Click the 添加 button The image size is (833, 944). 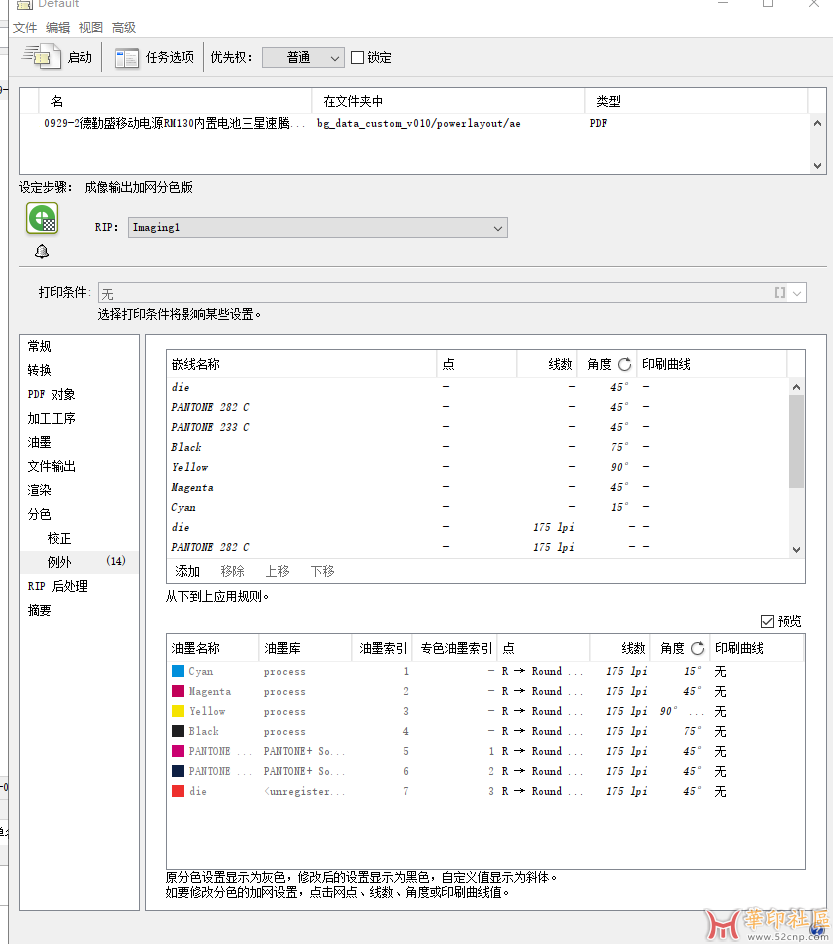click(x=187, y=571)
